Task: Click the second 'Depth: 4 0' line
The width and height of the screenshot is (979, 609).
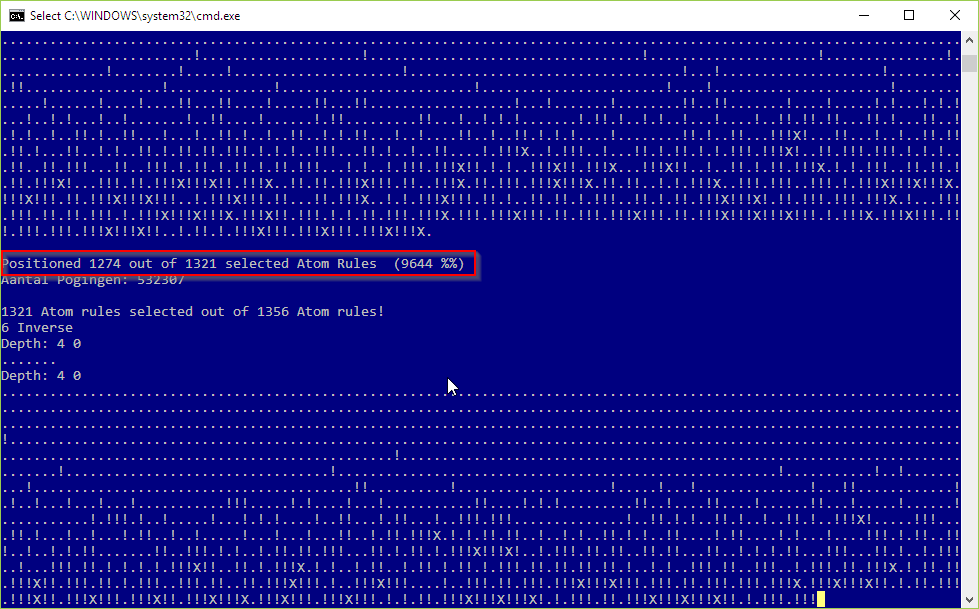Action: tap(41, 376)
